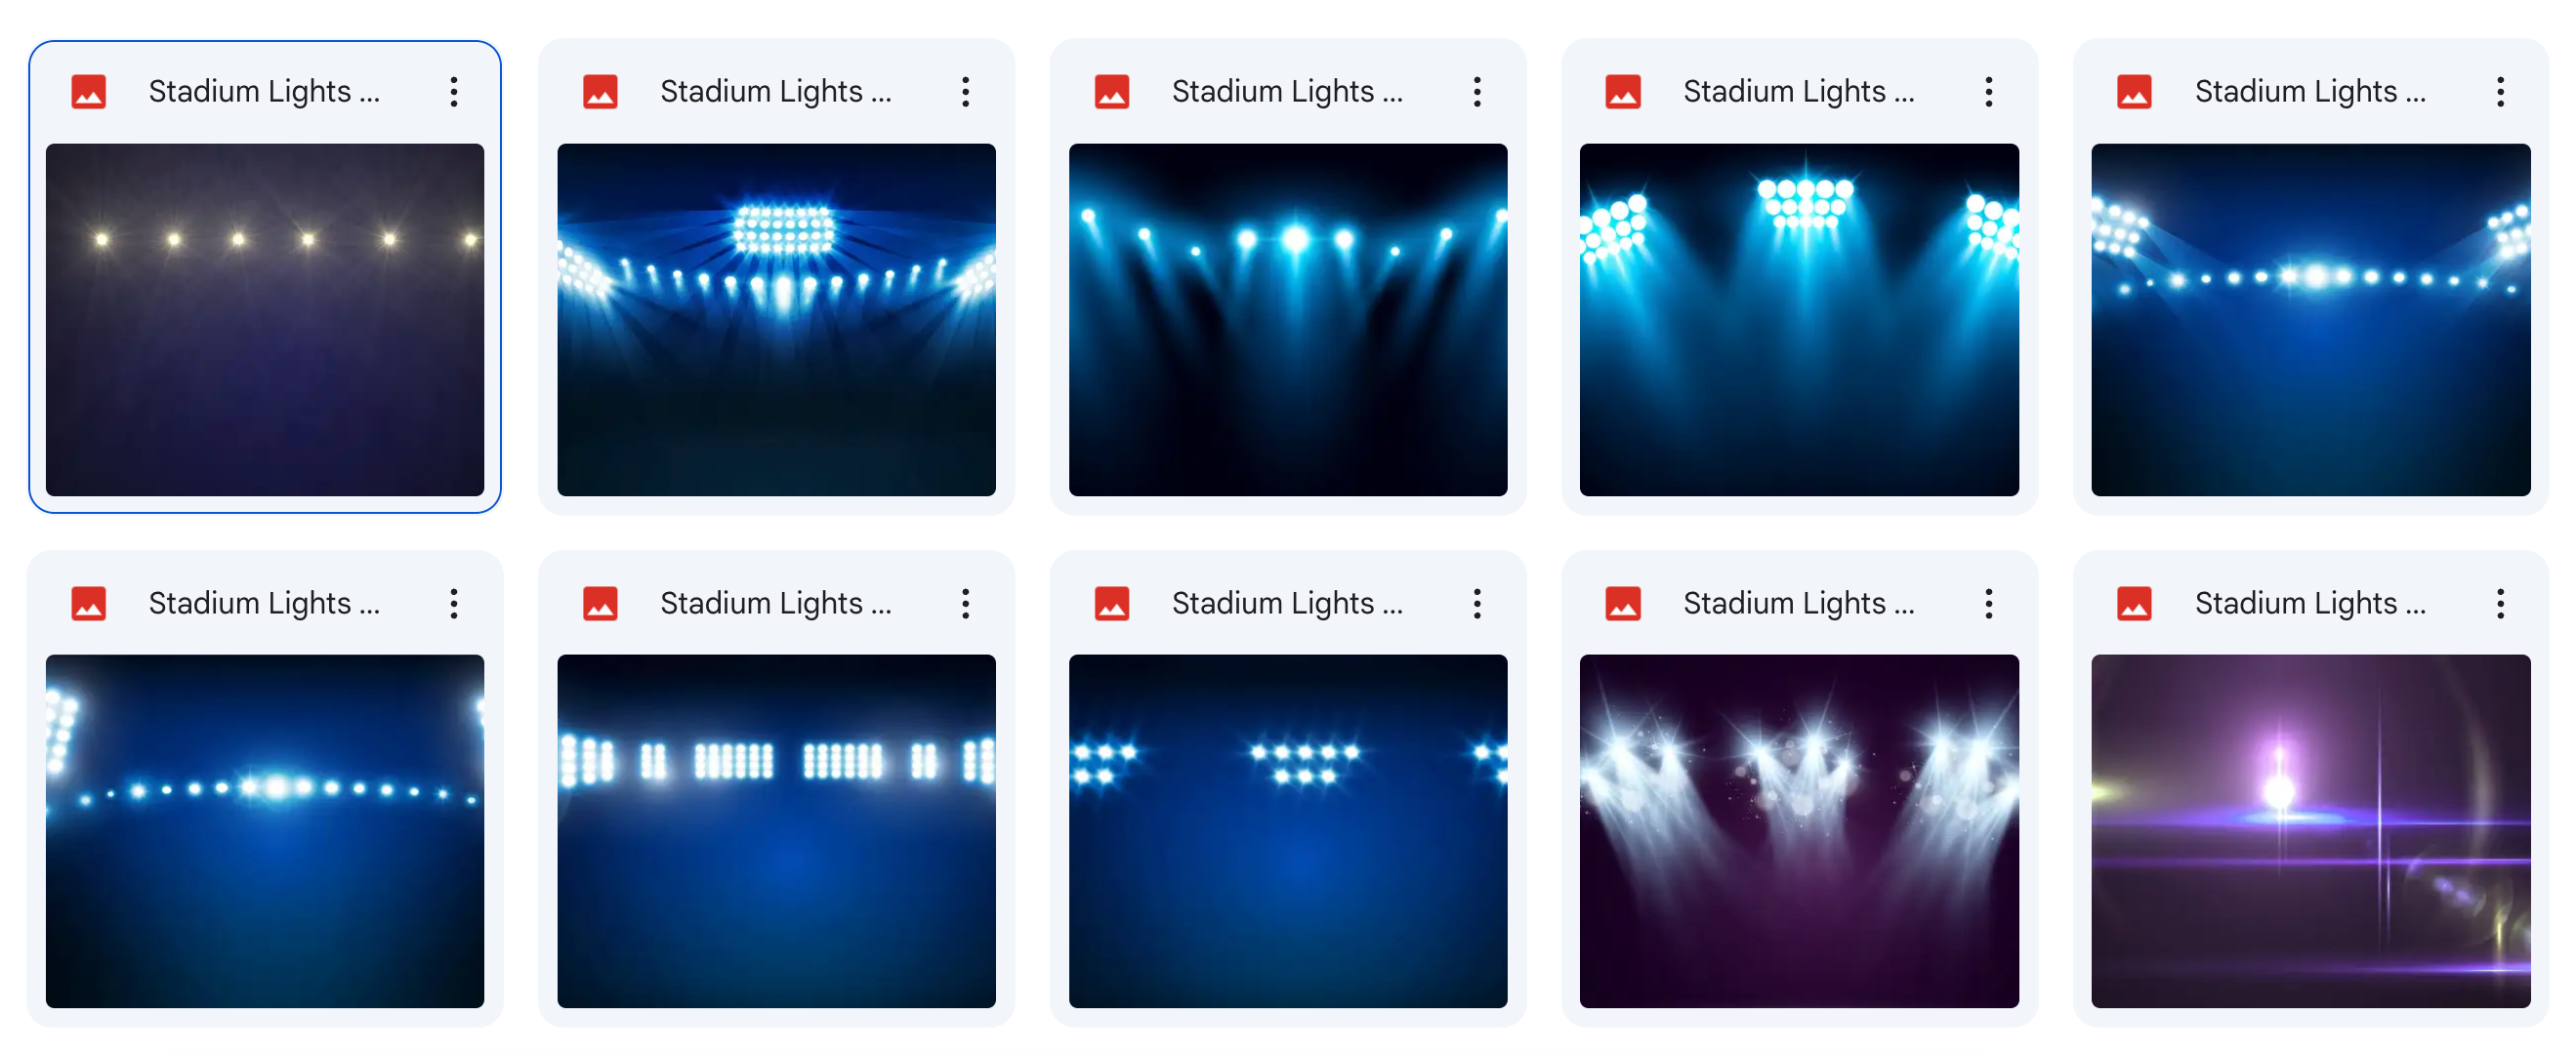Click image icon of the central floodlight panel stadium file
This screenshot has height=1059, width=2576.
pos(599,92)
